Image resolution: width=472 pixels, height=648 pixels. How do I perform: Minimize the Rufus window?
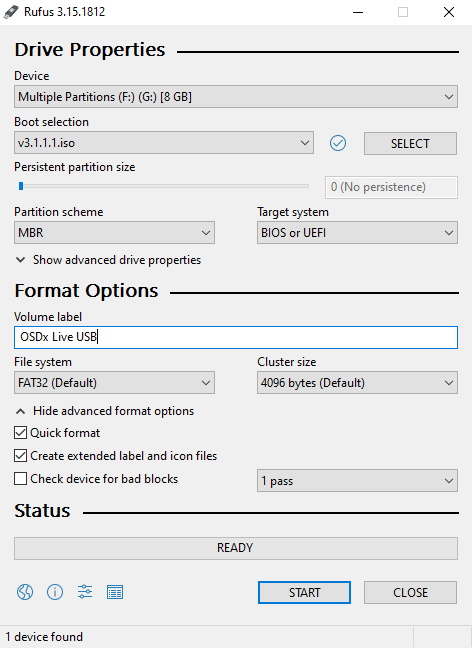(x=358, y=12)
